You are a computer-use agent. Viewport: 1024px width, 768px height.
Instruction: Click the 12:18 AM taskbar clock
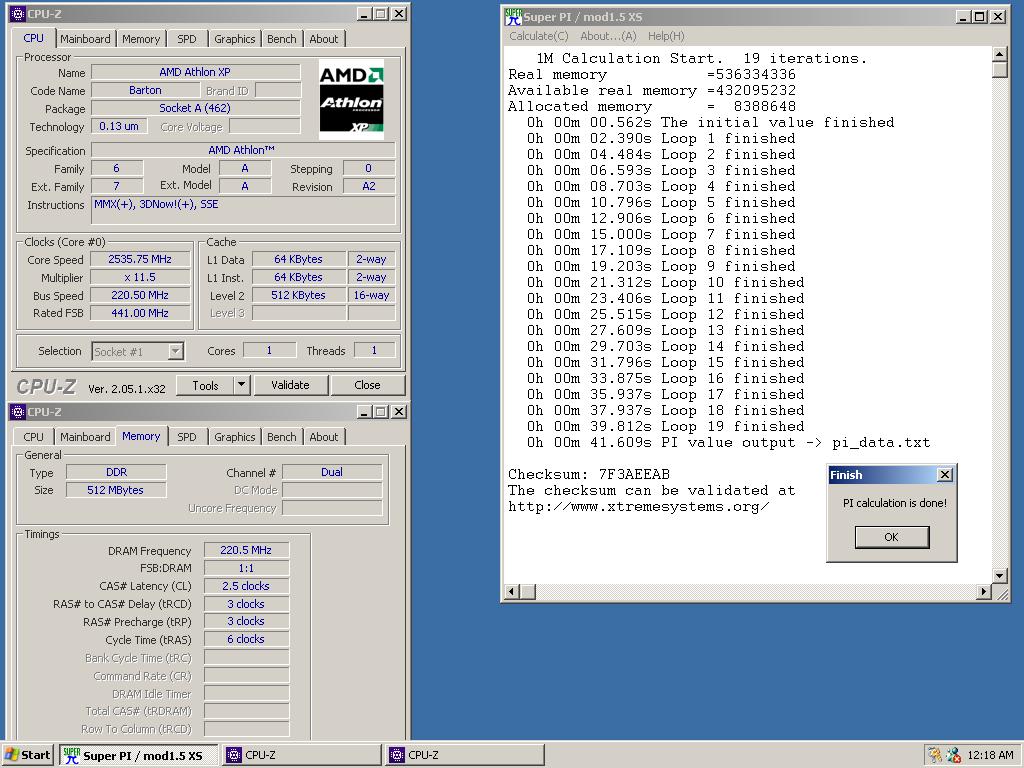pyautogui.click(x=990, y=755)
